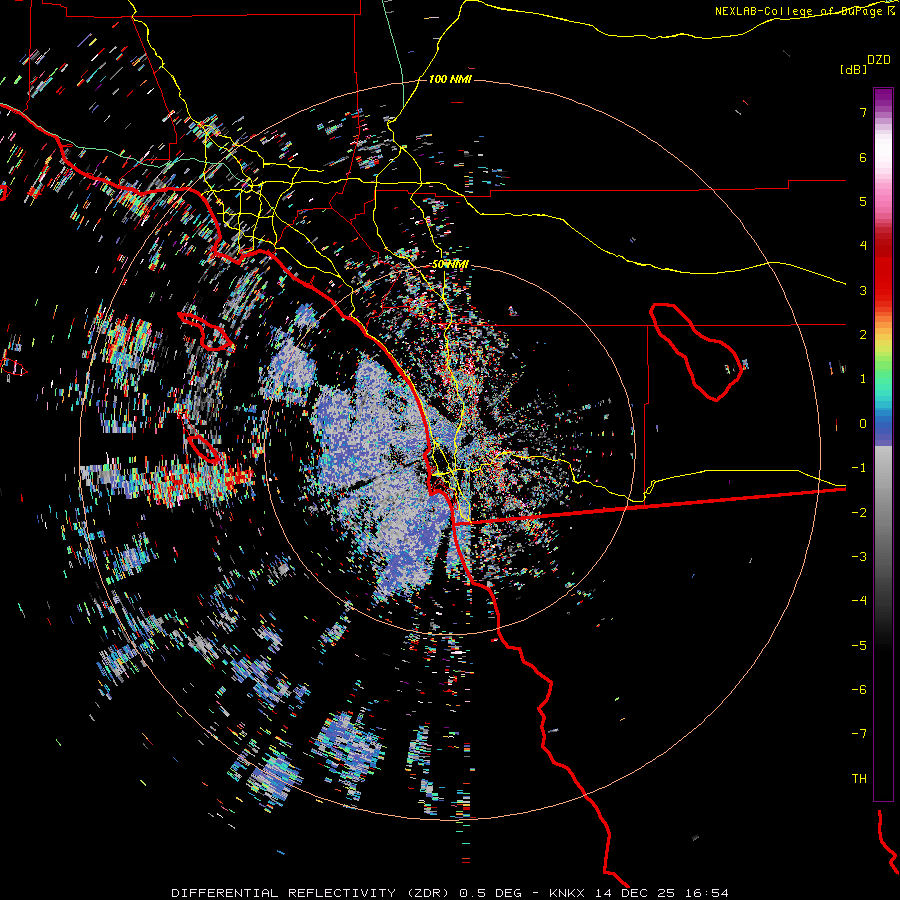Click the -2 value on the color scale

(x=859, y=513)
